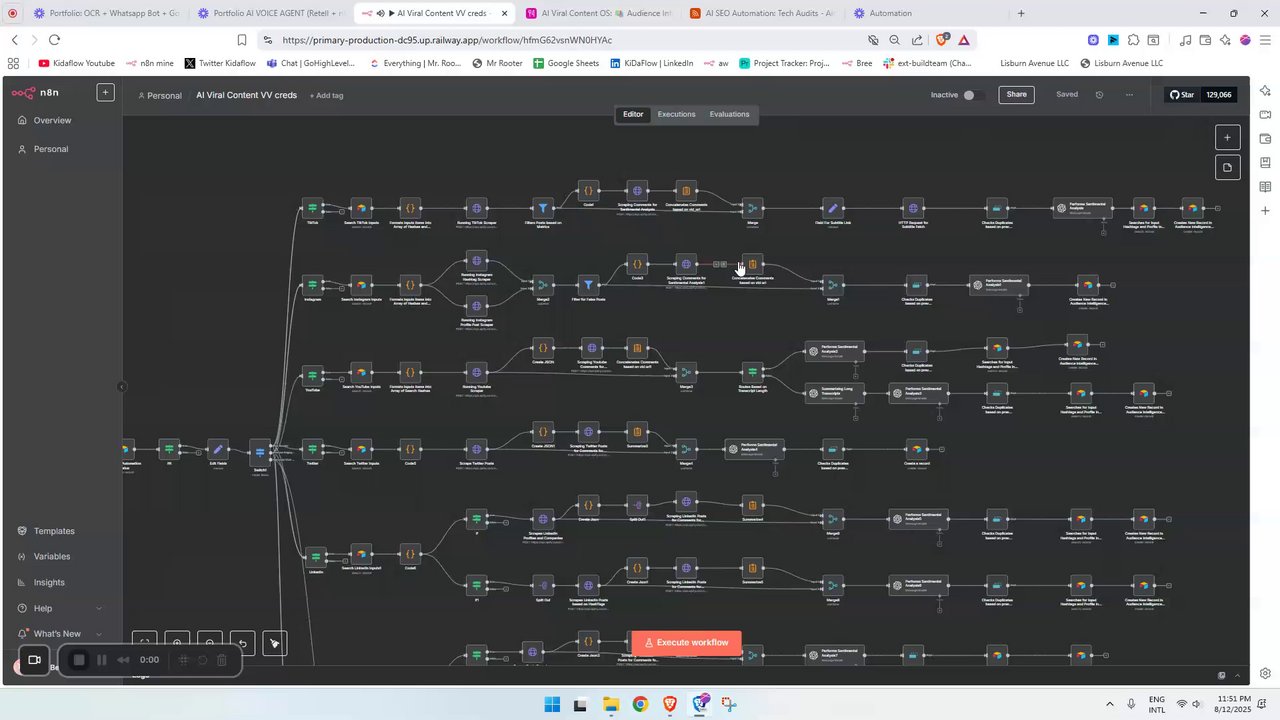Tidy up workflow with broom icon
This screenshot has width=1280, height=720.
tap(274, 643)
